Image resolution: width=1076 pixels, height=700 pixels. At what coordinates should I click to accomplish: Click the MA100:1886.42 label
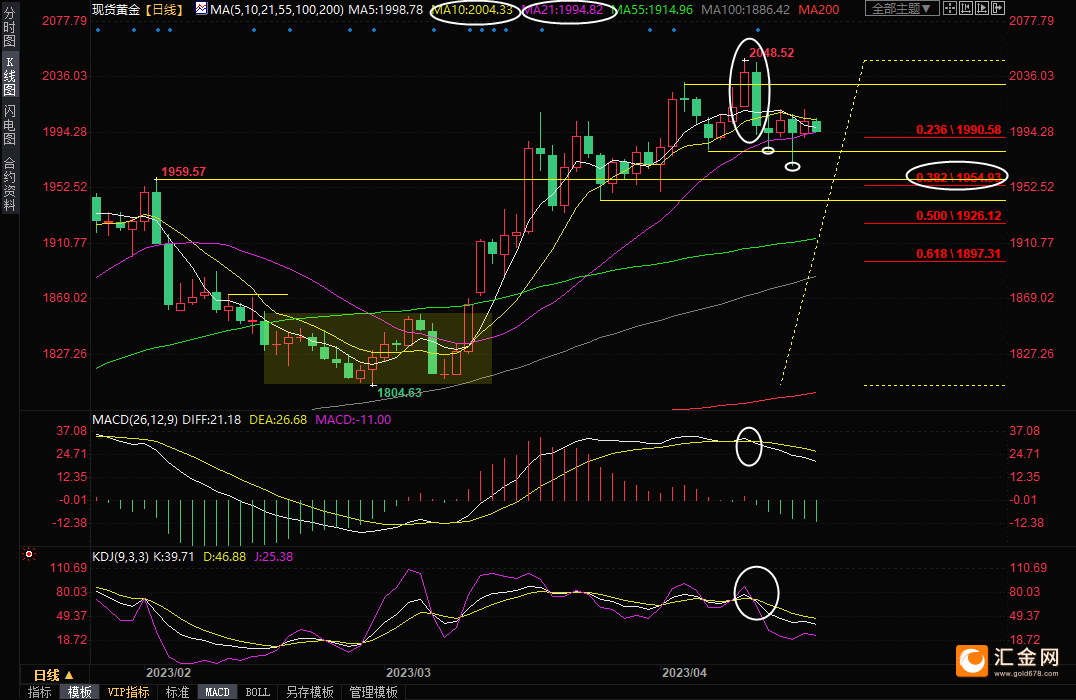click(745, 10)
